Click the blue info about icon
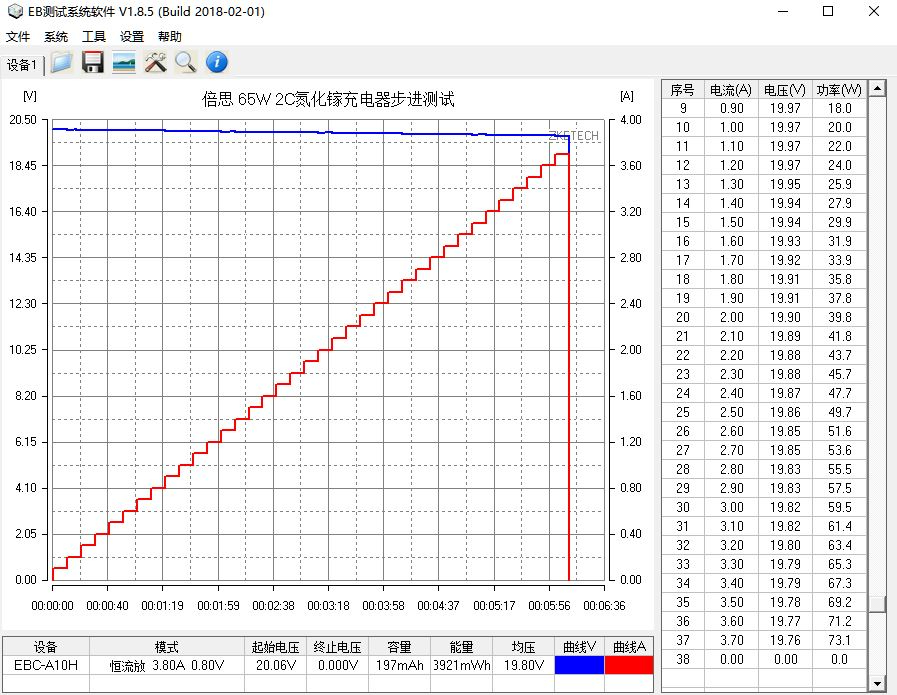This screenshot has height=695, width=897. coord(216,63)
